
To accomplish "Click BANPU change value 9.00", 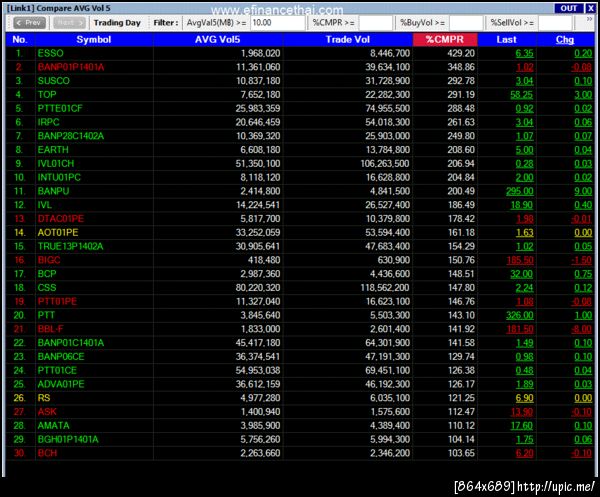I will tap(583, 191).
